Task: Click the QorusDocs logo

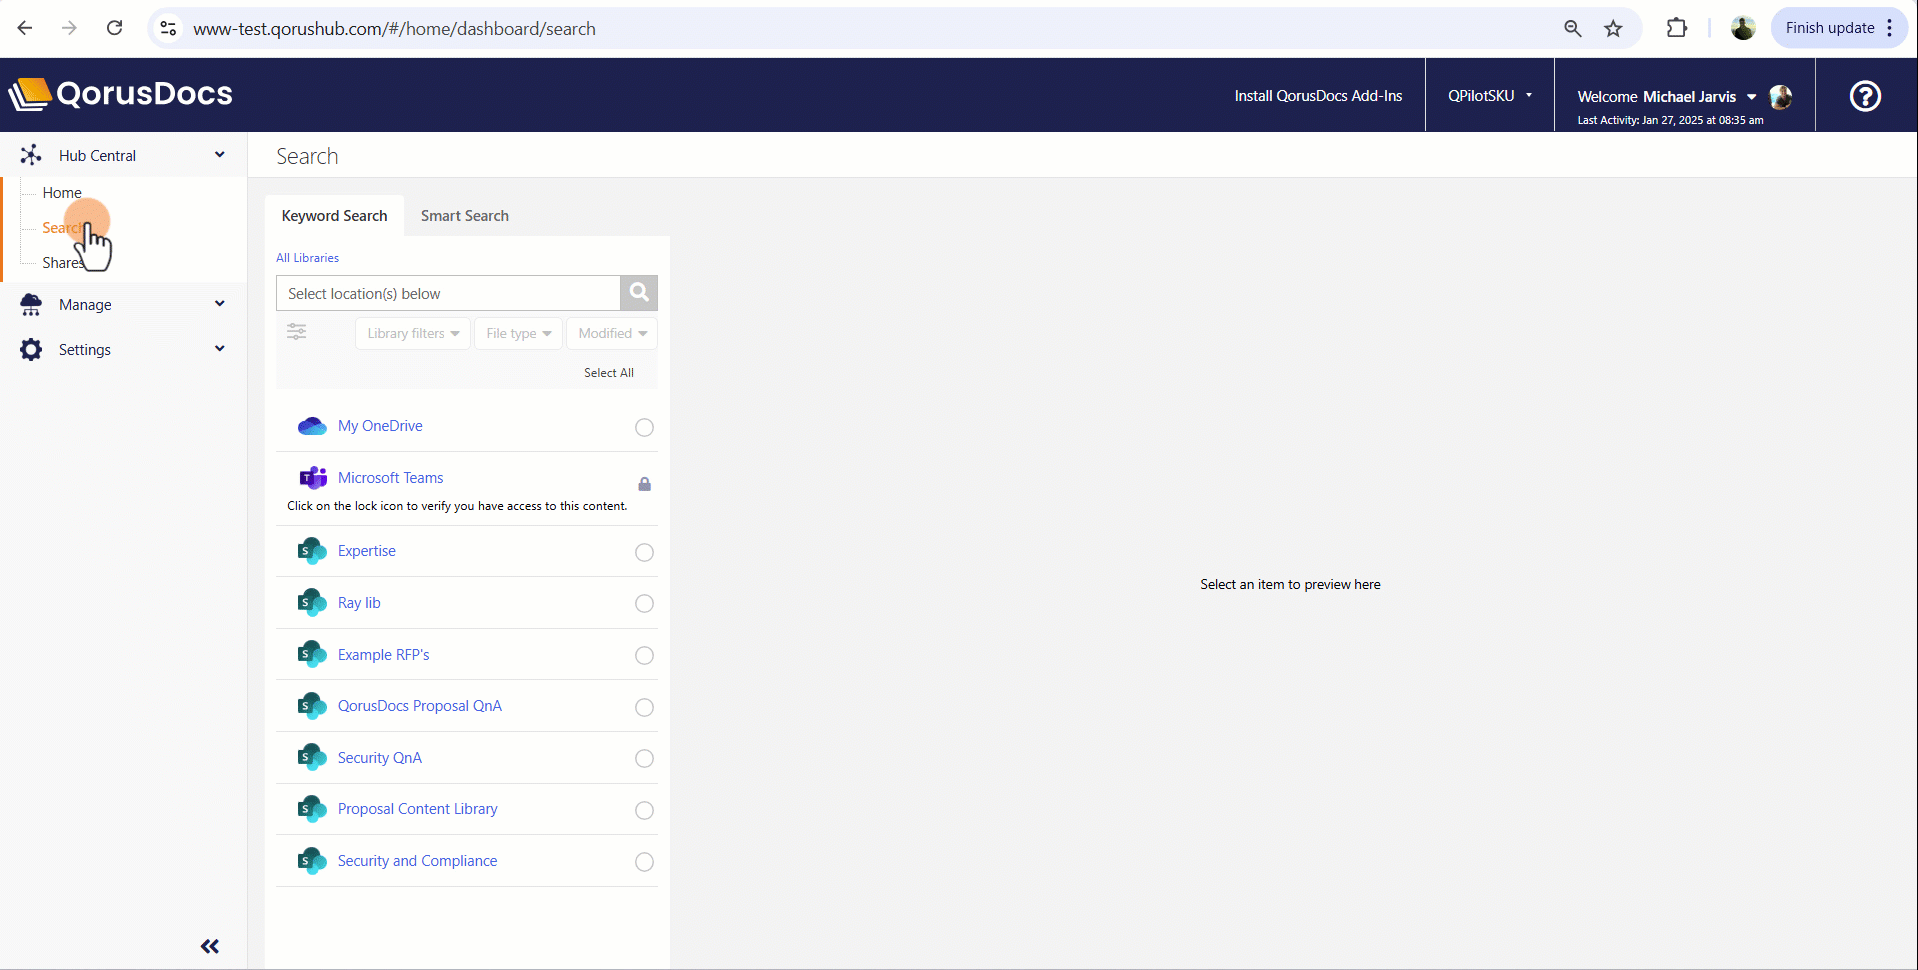Action: tap(121, 94)
